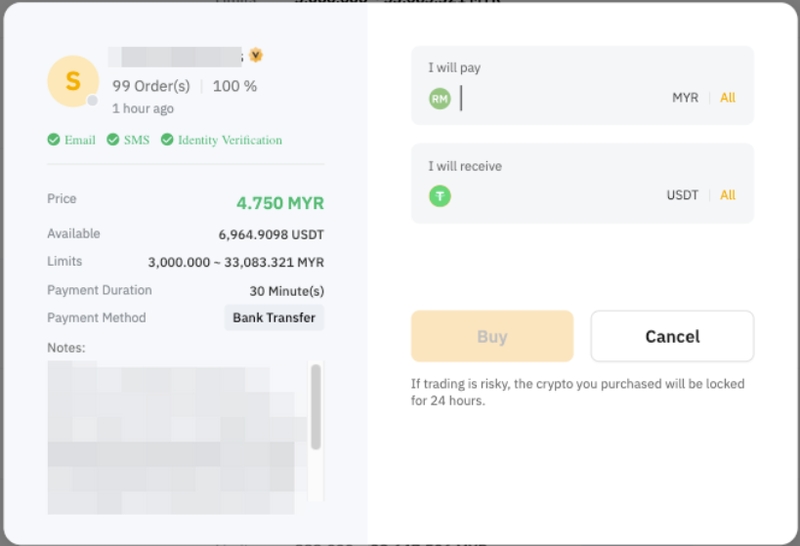800x546 pixels.
Task: Click the Notes scrollbar thumb
Action: click(x=316, y=407)
